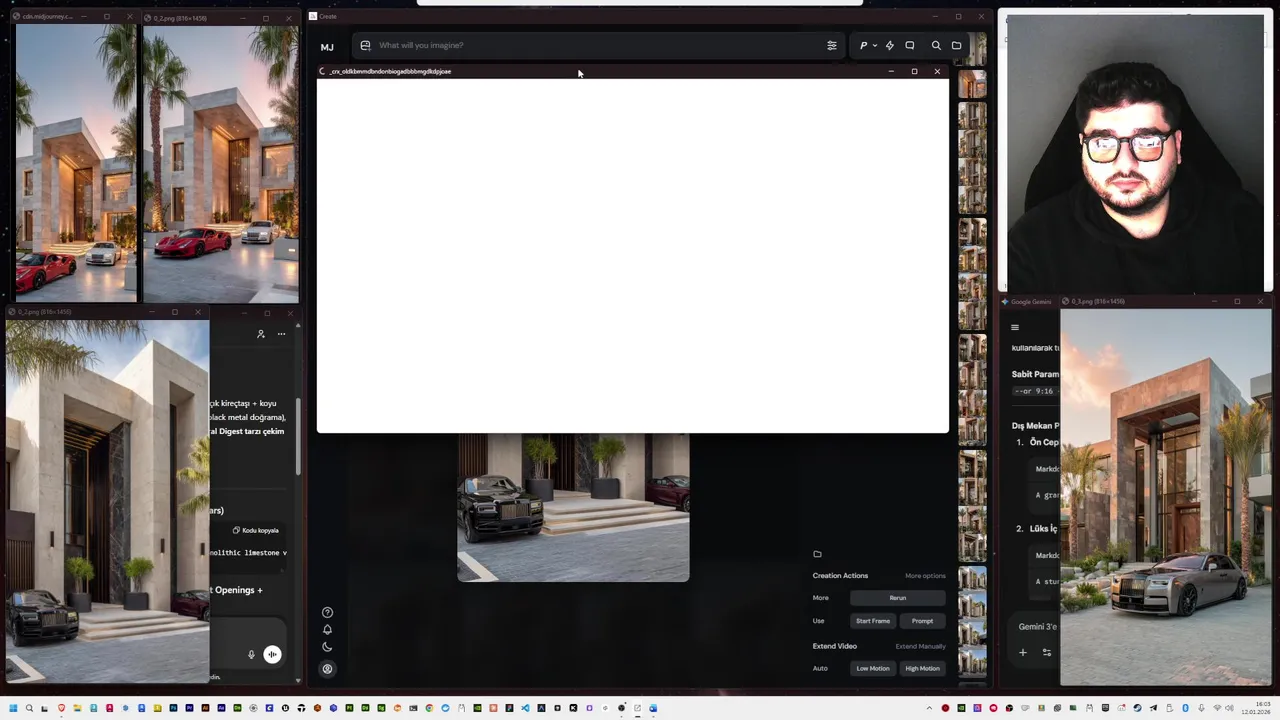Click the plus icon in Gemini input
1280x720 pixels.
coord(1022,652)
